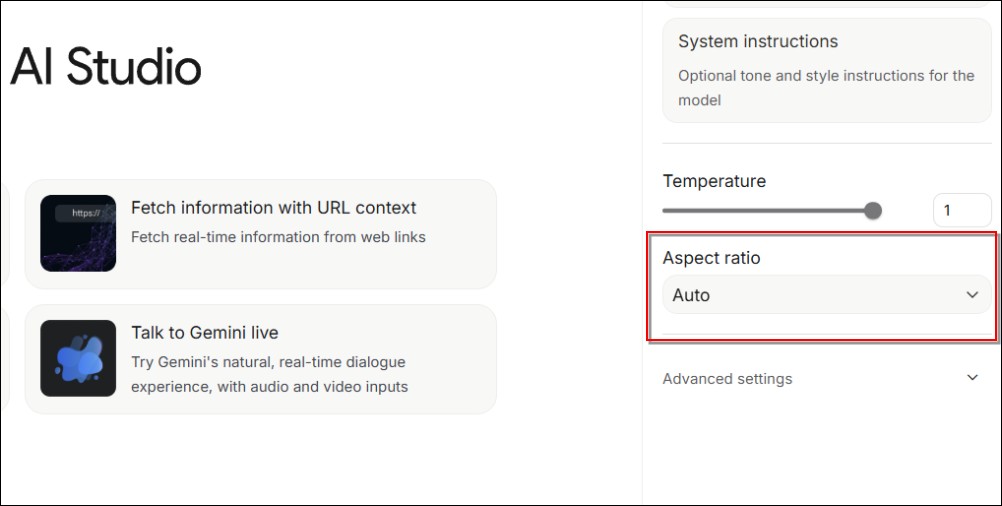The width and height of the screenshot is (1002, 506).
Task: Expand Advanced settings using its chevron
Action: pos(972,378)
